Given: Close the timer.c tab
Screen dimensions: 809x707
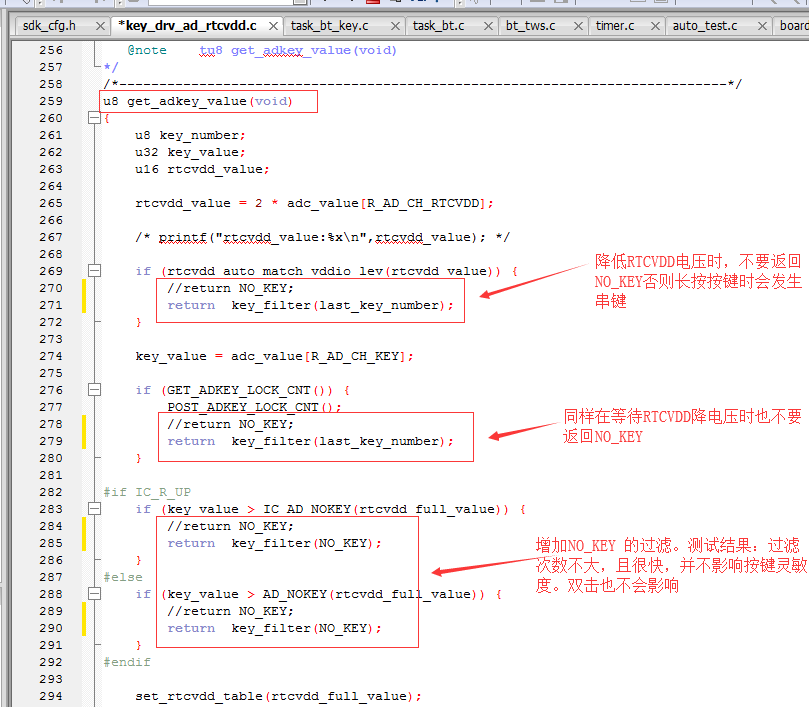Looking at the screenshot, I should pyautogui.click(x=655, y=26).
